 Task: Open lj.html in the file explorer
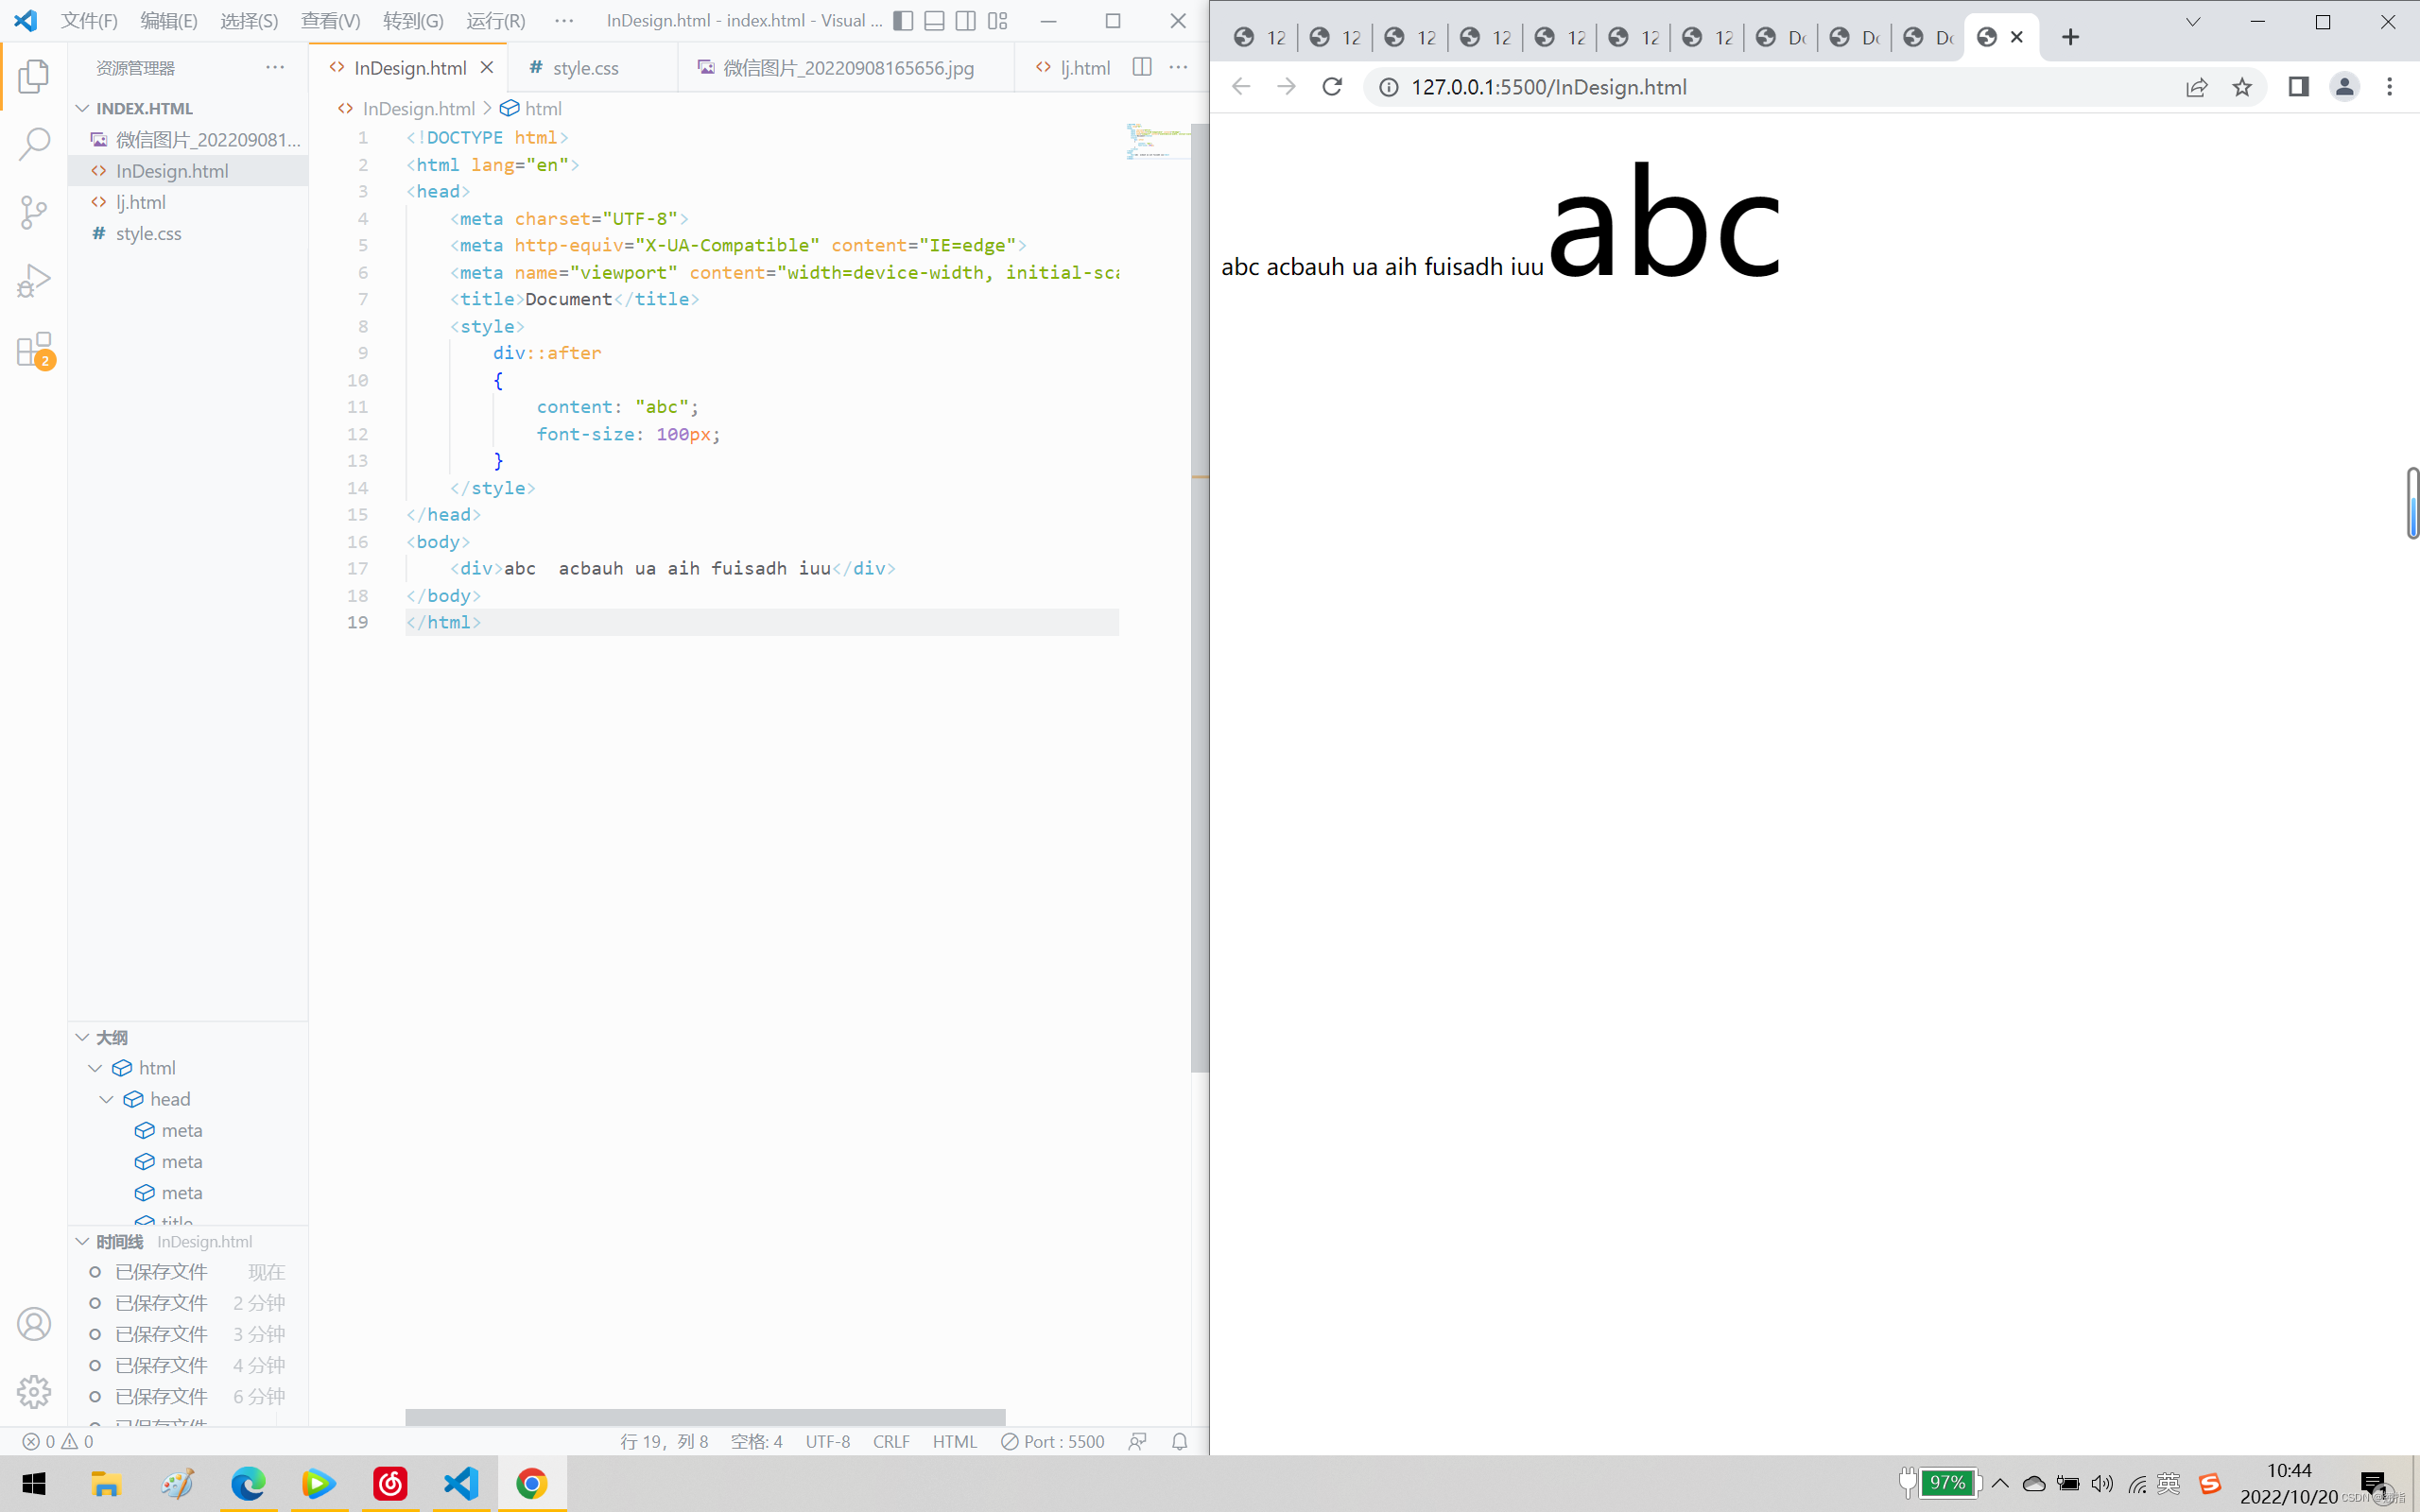click(x=141, y=202)
